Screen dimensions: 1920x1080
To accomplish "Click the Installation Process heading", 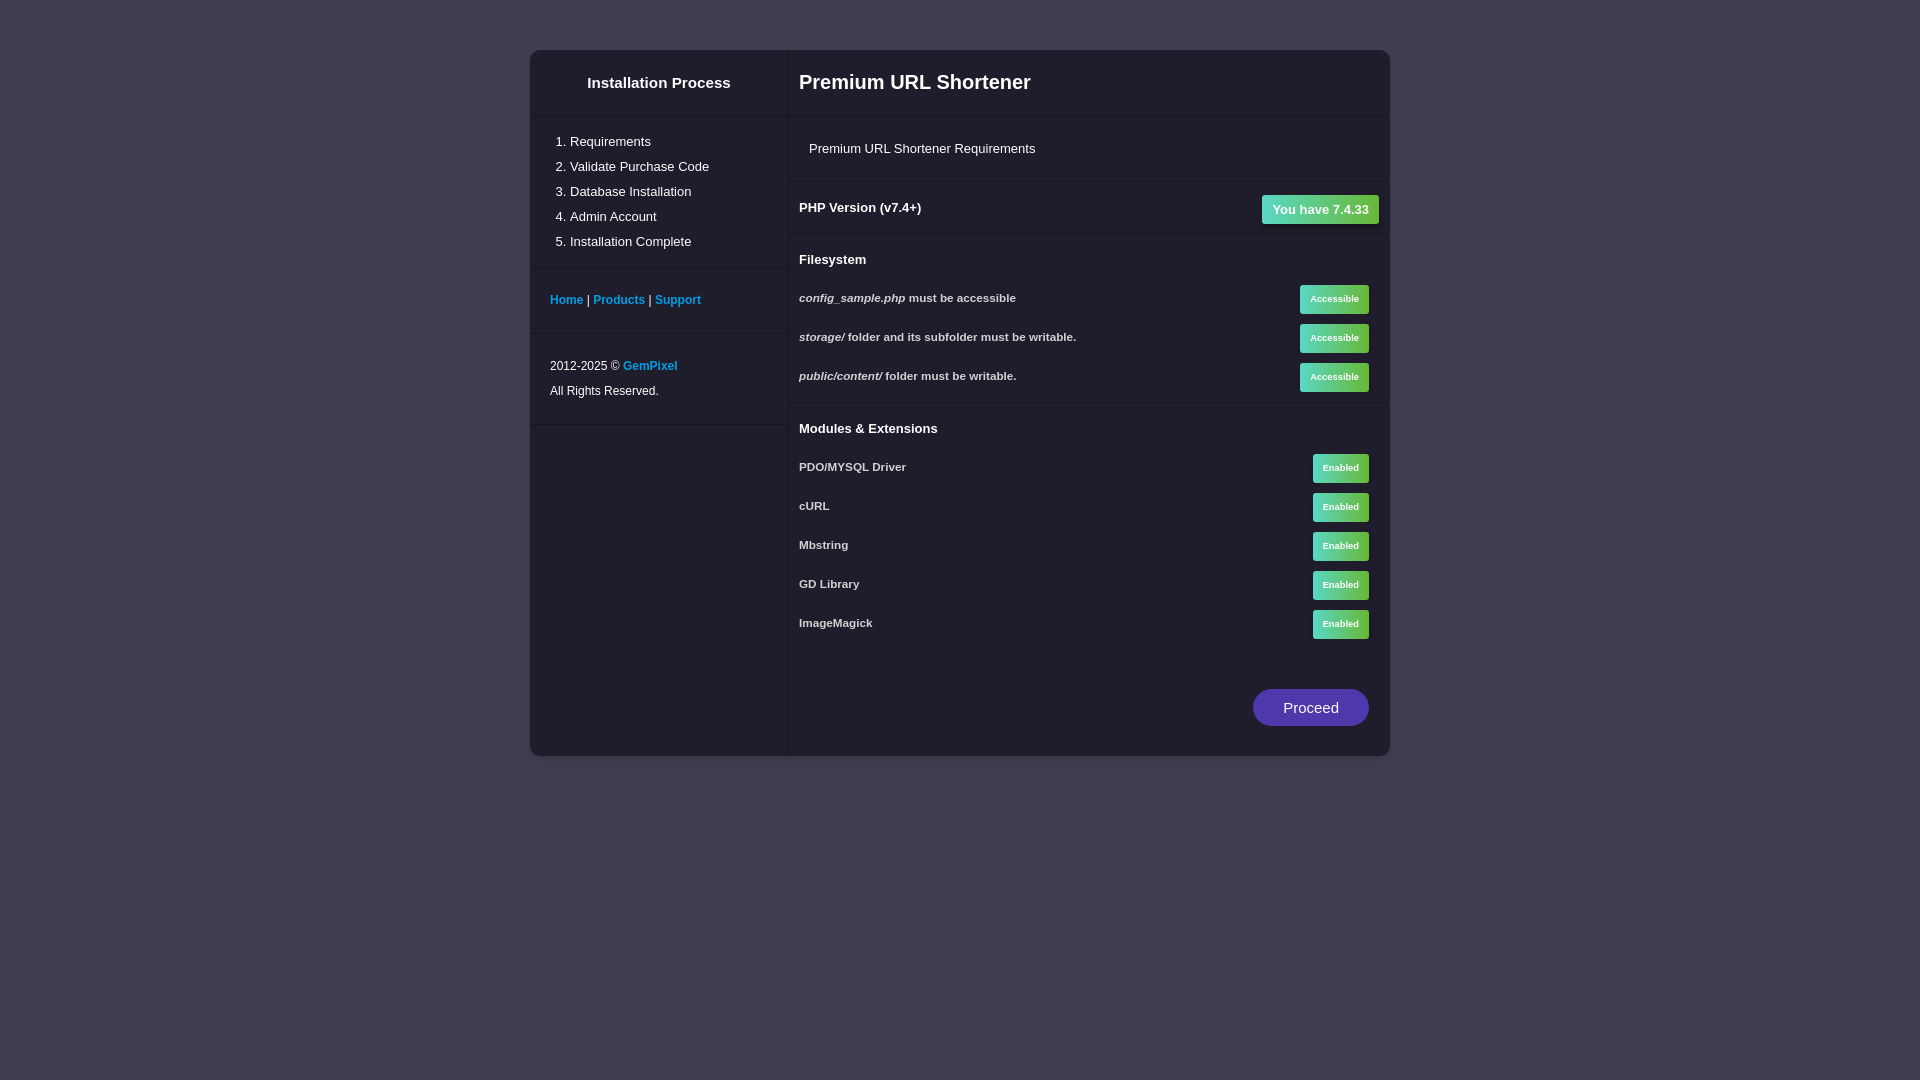I will click(658, 83).
